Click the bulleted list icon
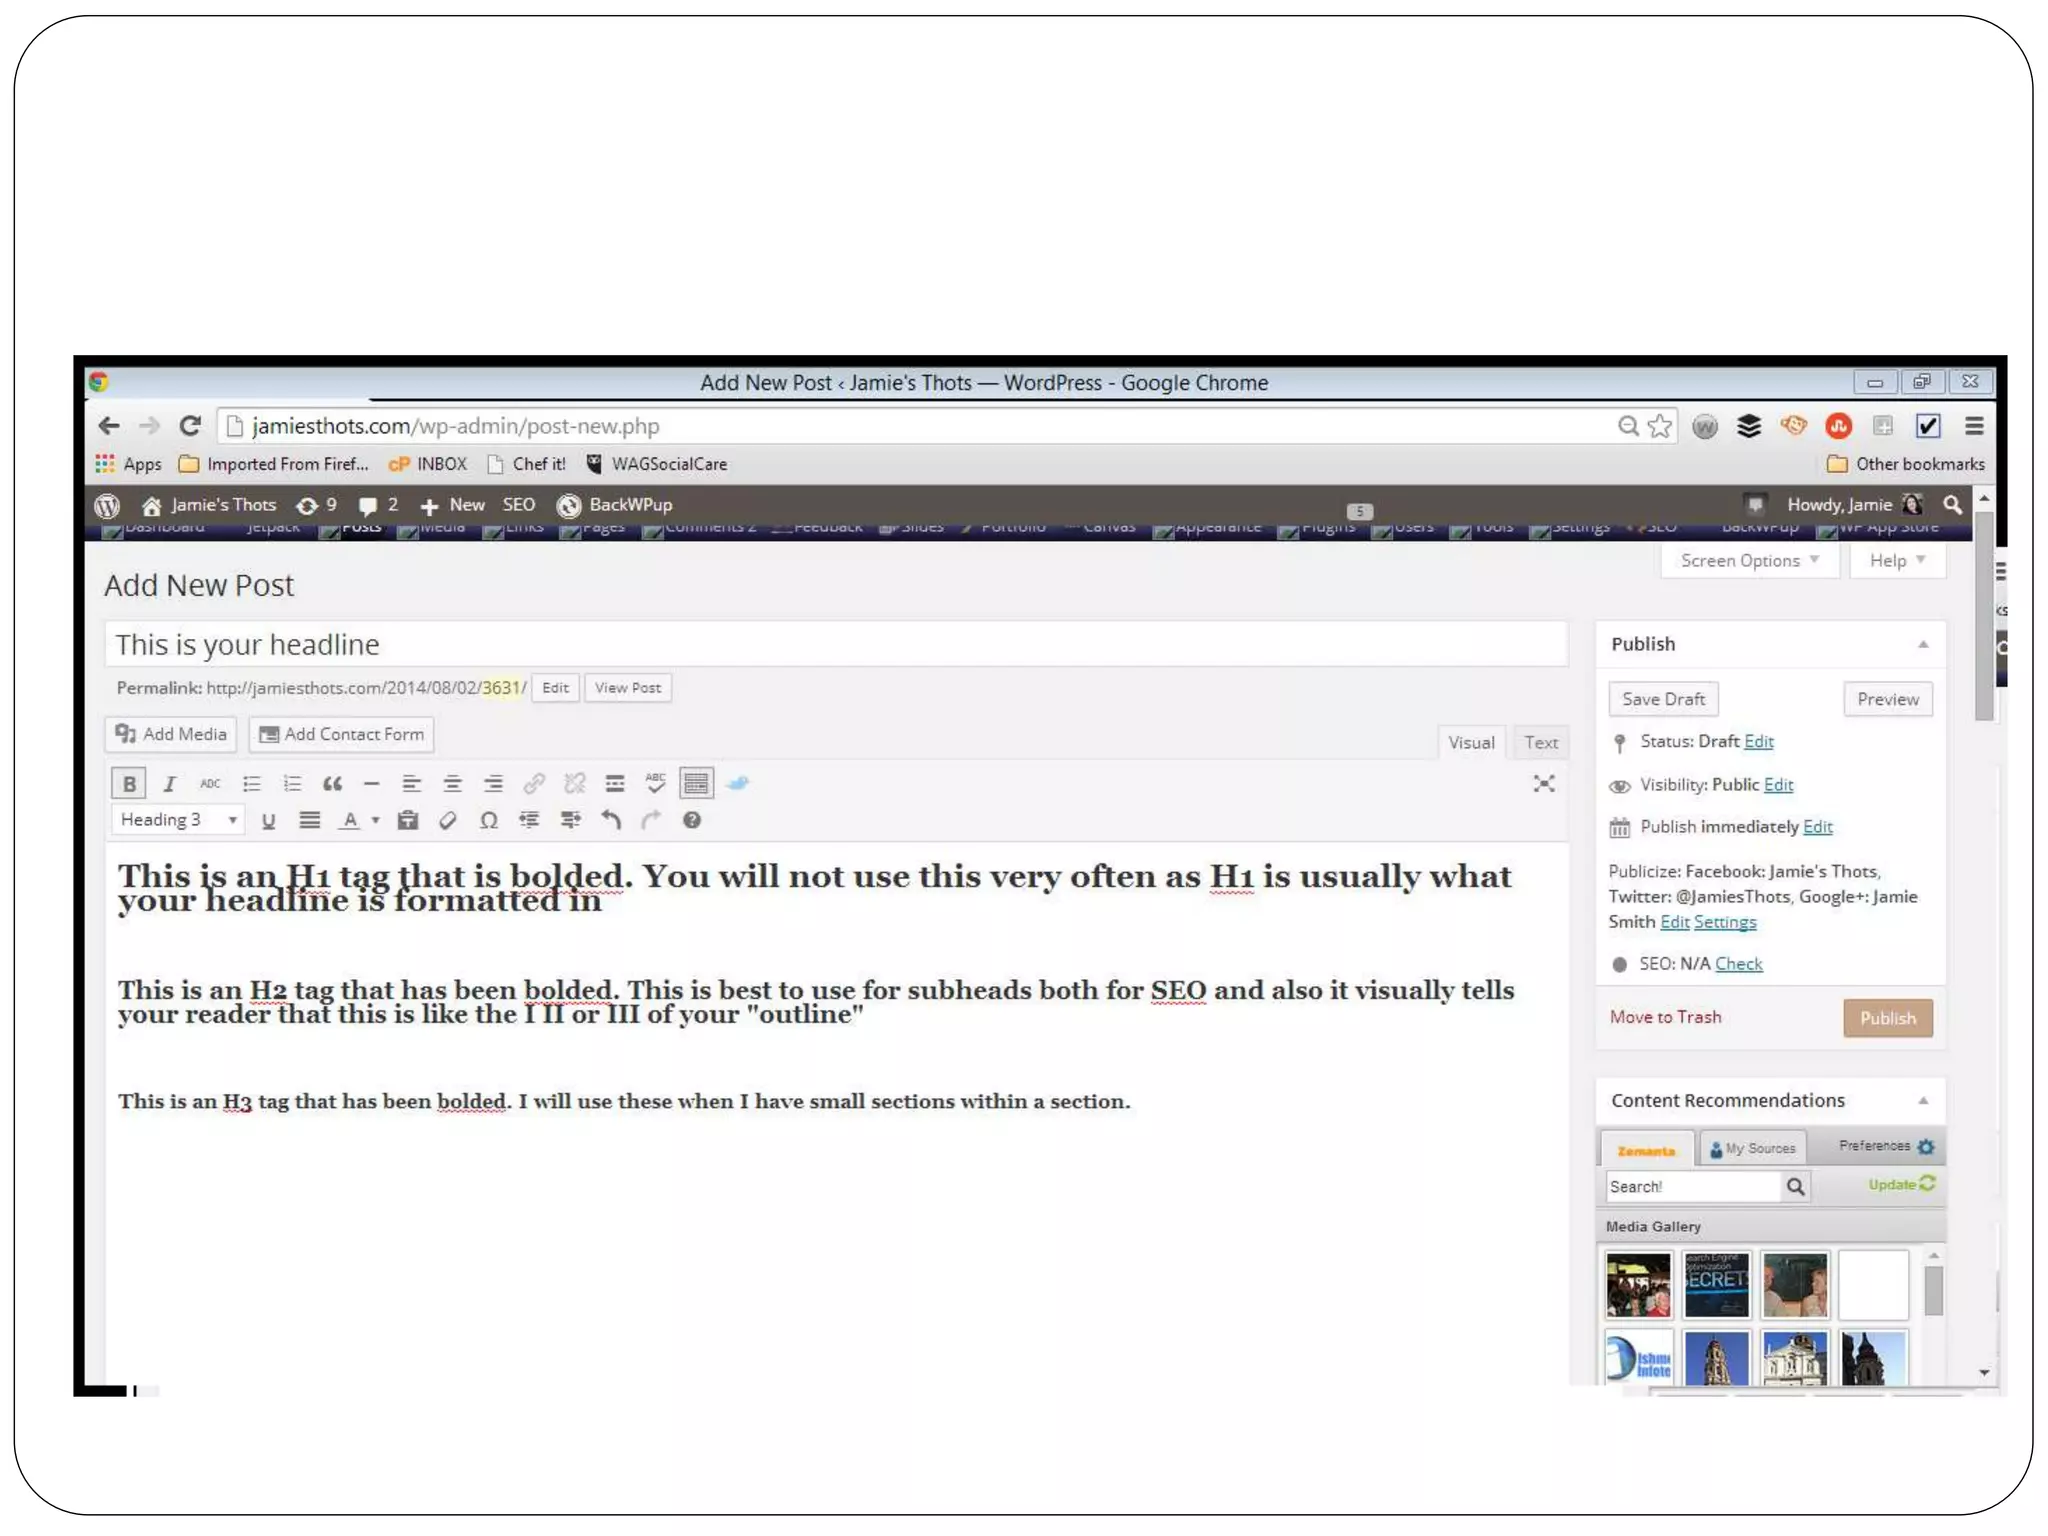Image resolution: width=2048 pixels, height=1536 pixels. pyautogui.click(x=251, y=784)
